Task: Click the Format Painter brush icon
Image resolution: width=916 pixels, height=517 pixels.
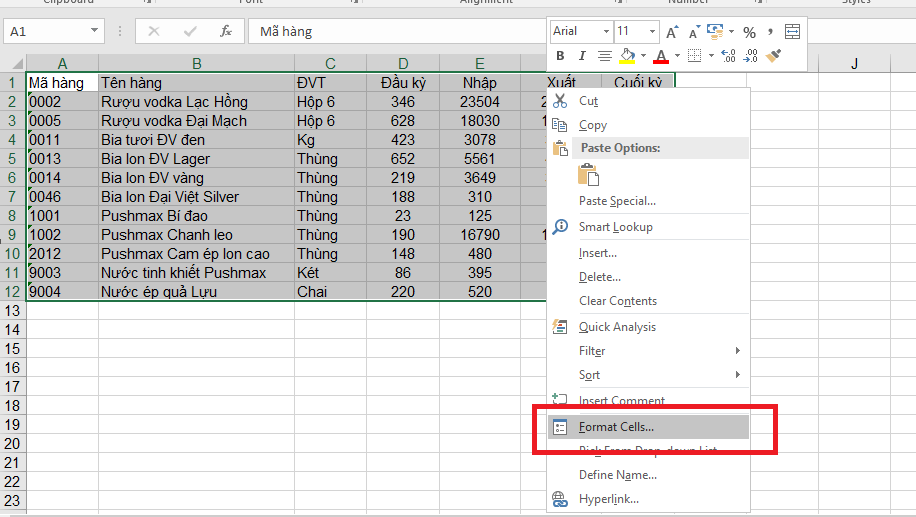Action: pyautogui.click(x=772, y=56)
